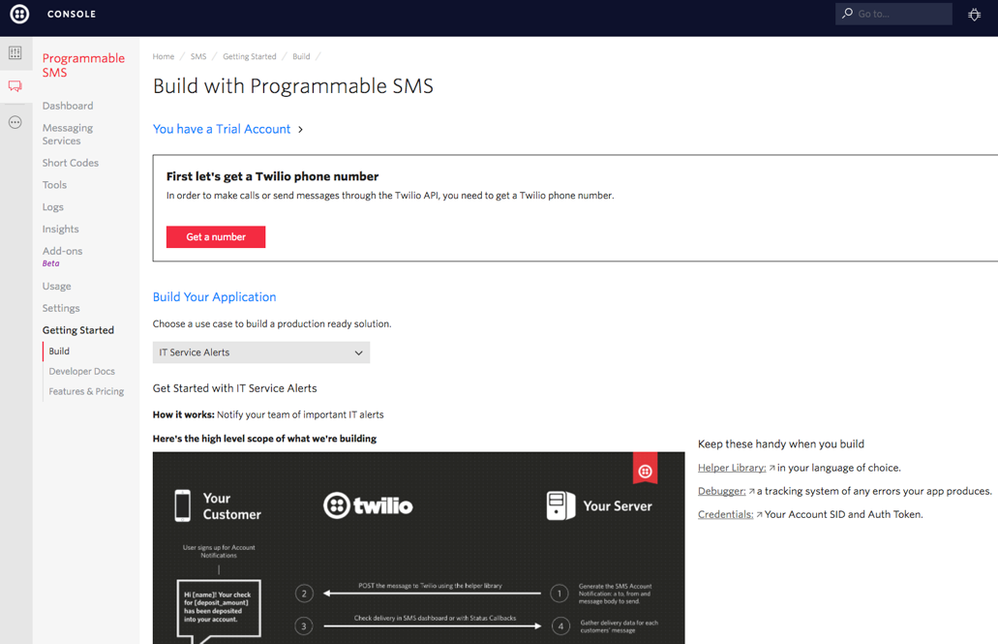
Task: Click the First let's get a Twilio phone number heading
Action: [x=272, y=177]
